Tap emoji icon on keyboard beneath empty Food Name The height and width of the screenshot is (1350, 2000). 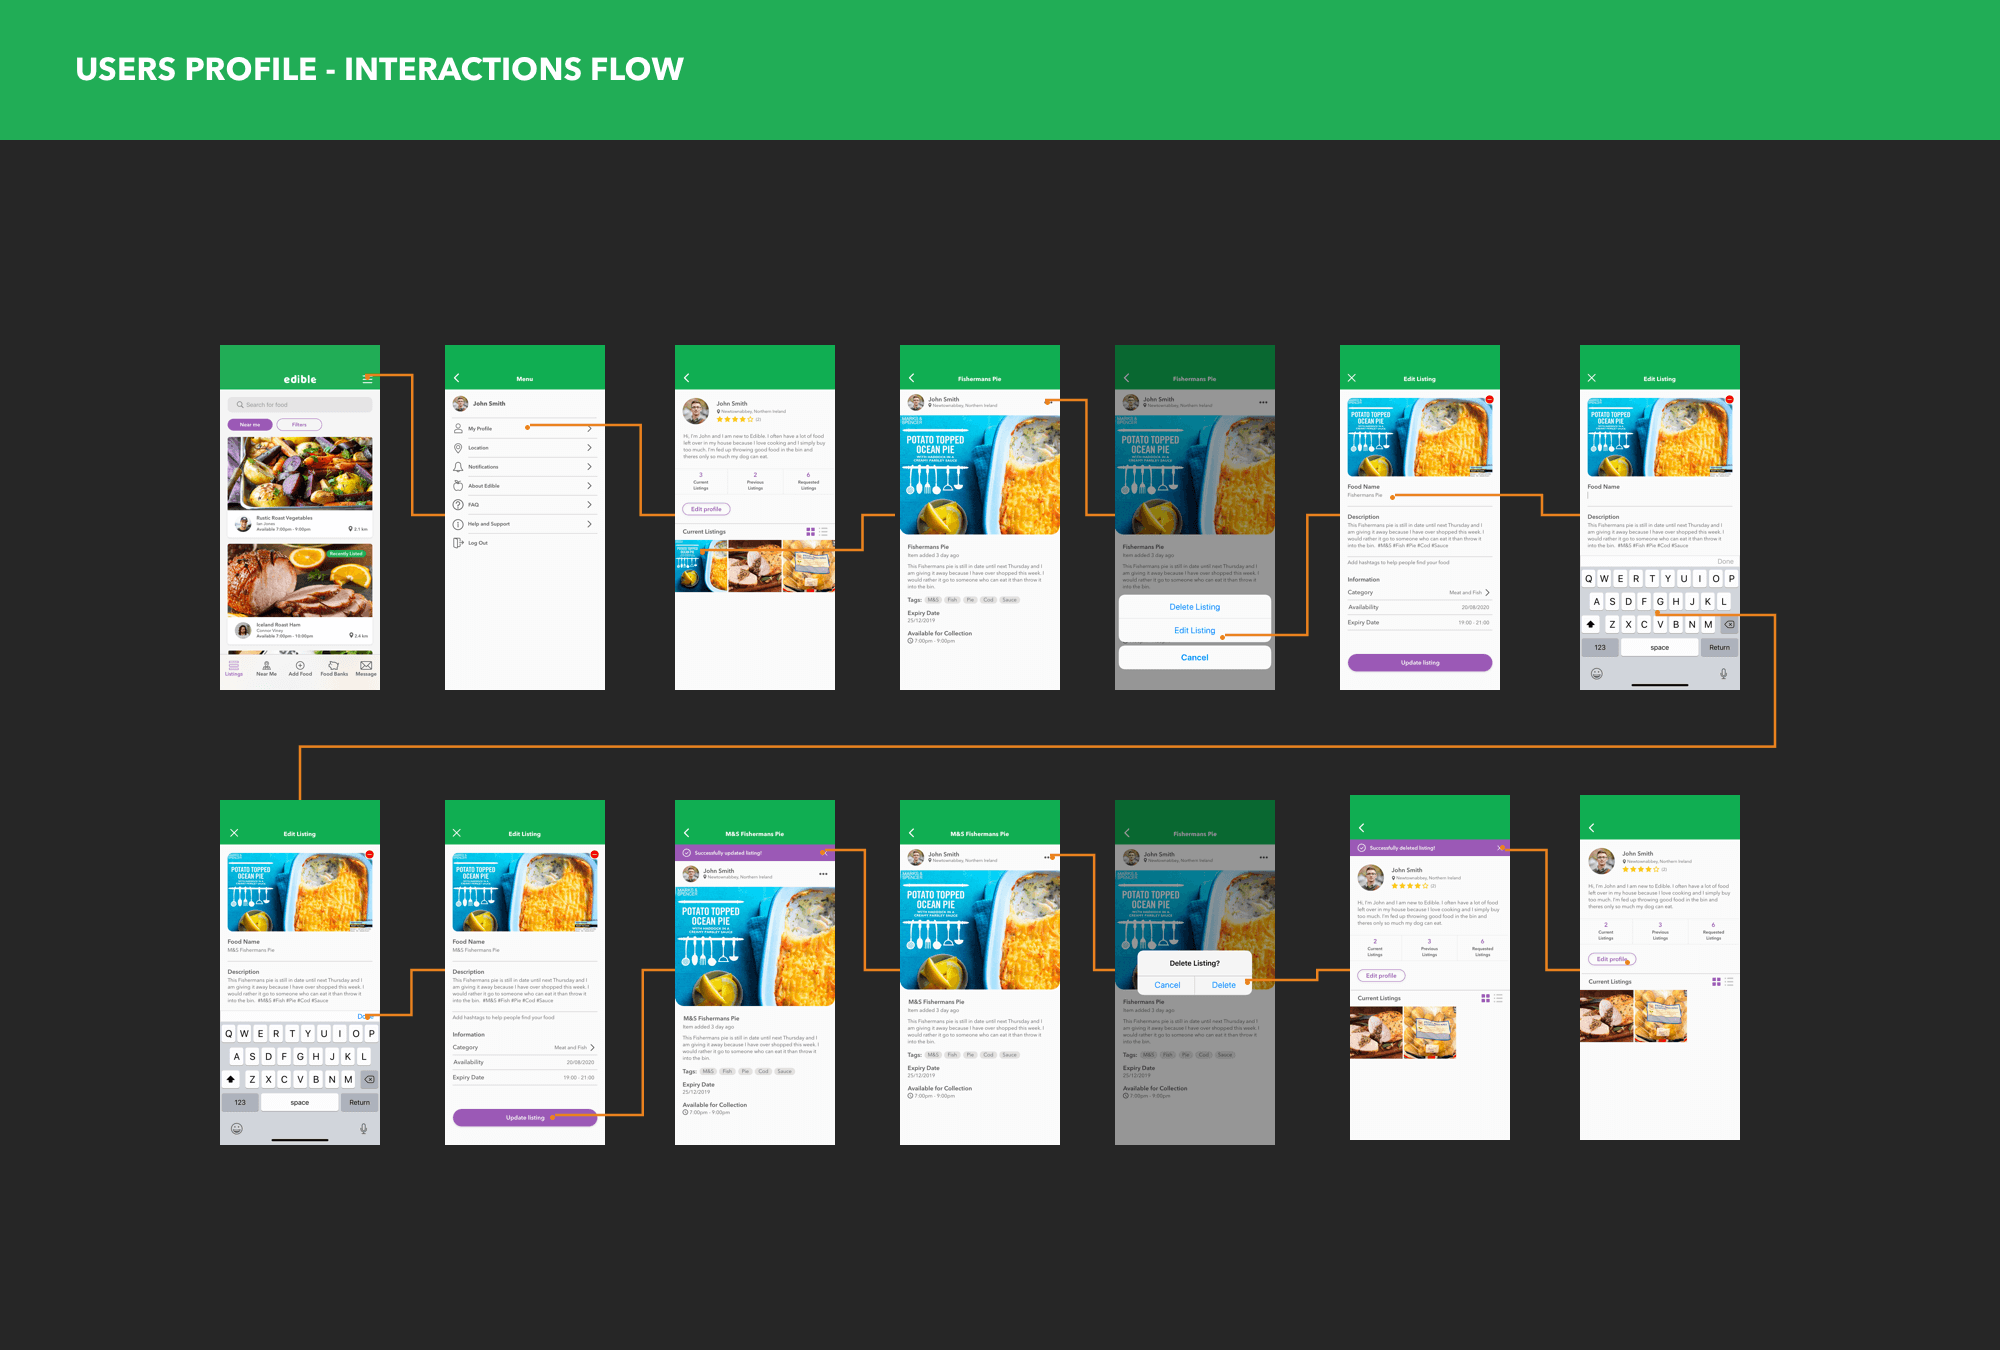(1597, 674)
